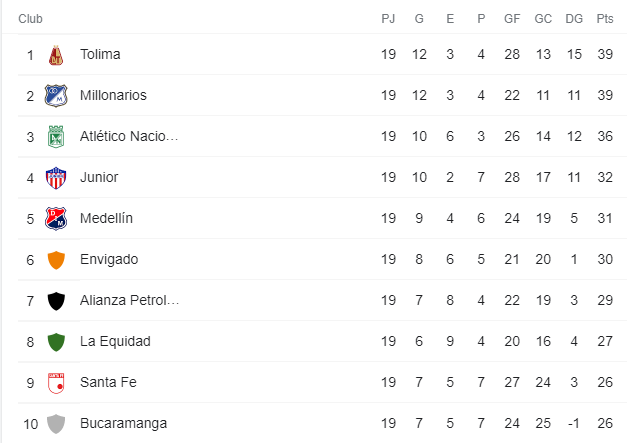Open the Tolima team name link
Viewport: 627px width, 443px height.
[x=100, y=54]
